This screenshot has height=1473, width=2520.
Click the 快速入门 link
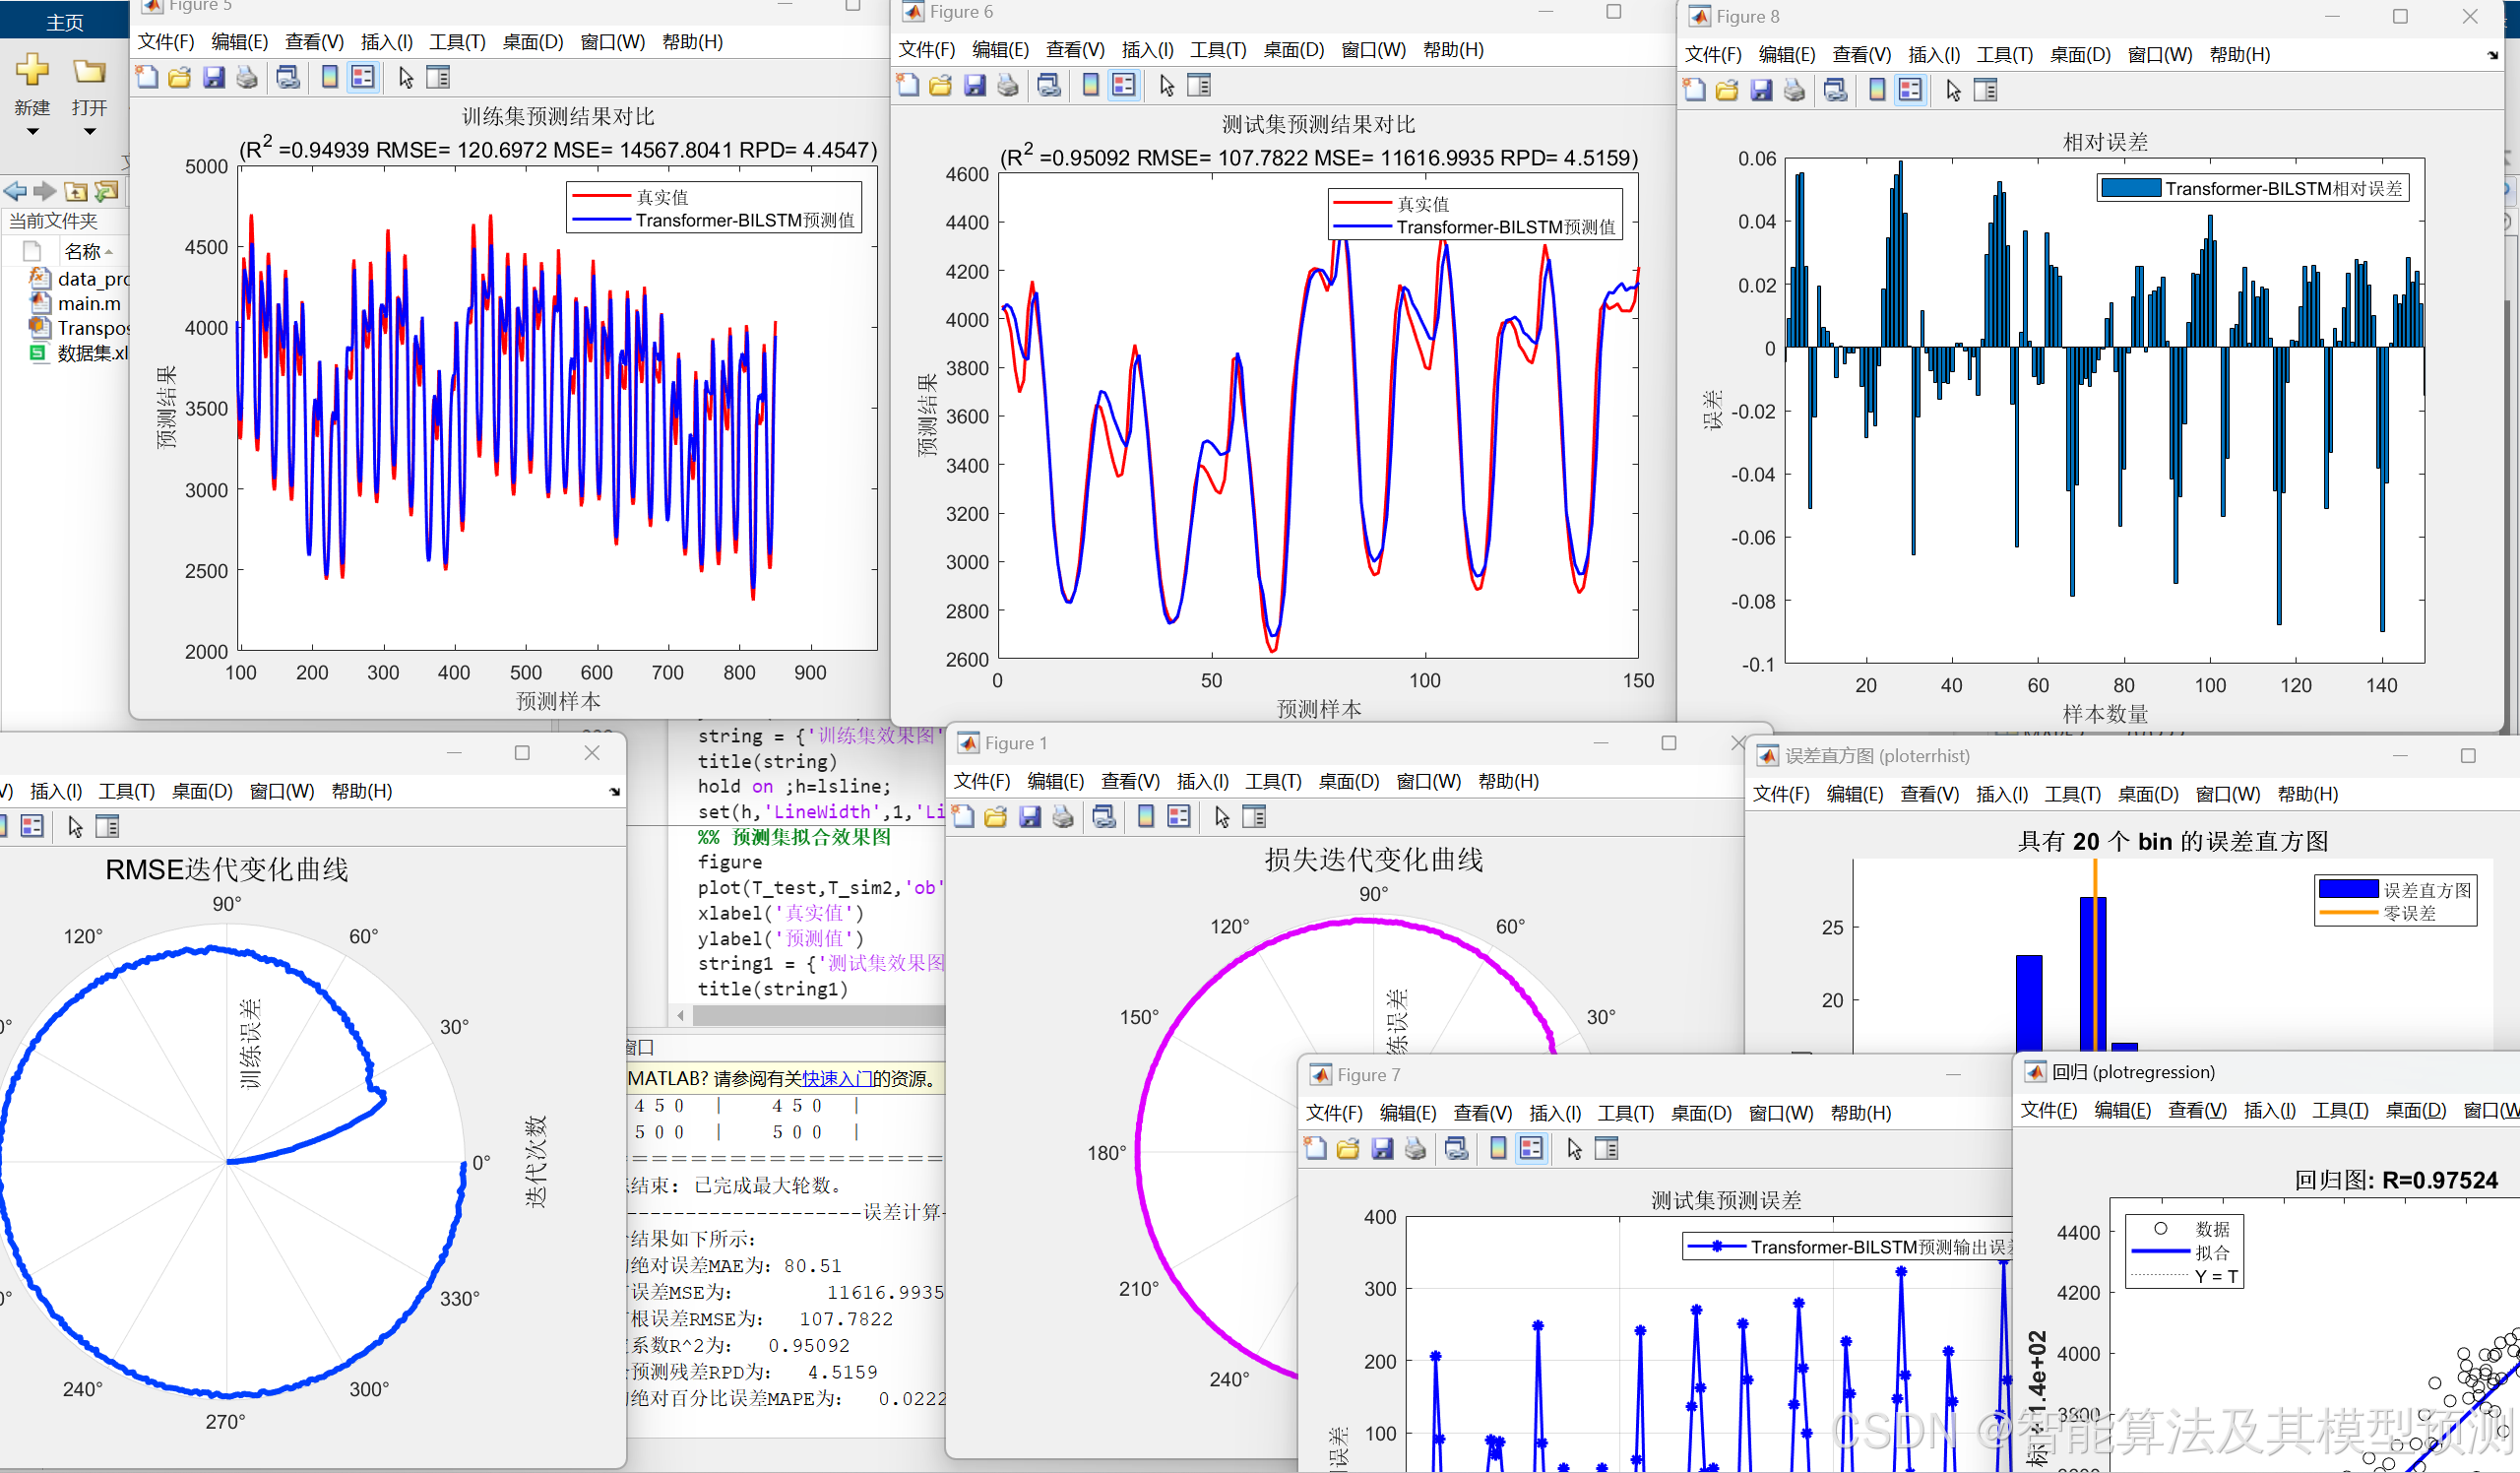coord(837,1078)
